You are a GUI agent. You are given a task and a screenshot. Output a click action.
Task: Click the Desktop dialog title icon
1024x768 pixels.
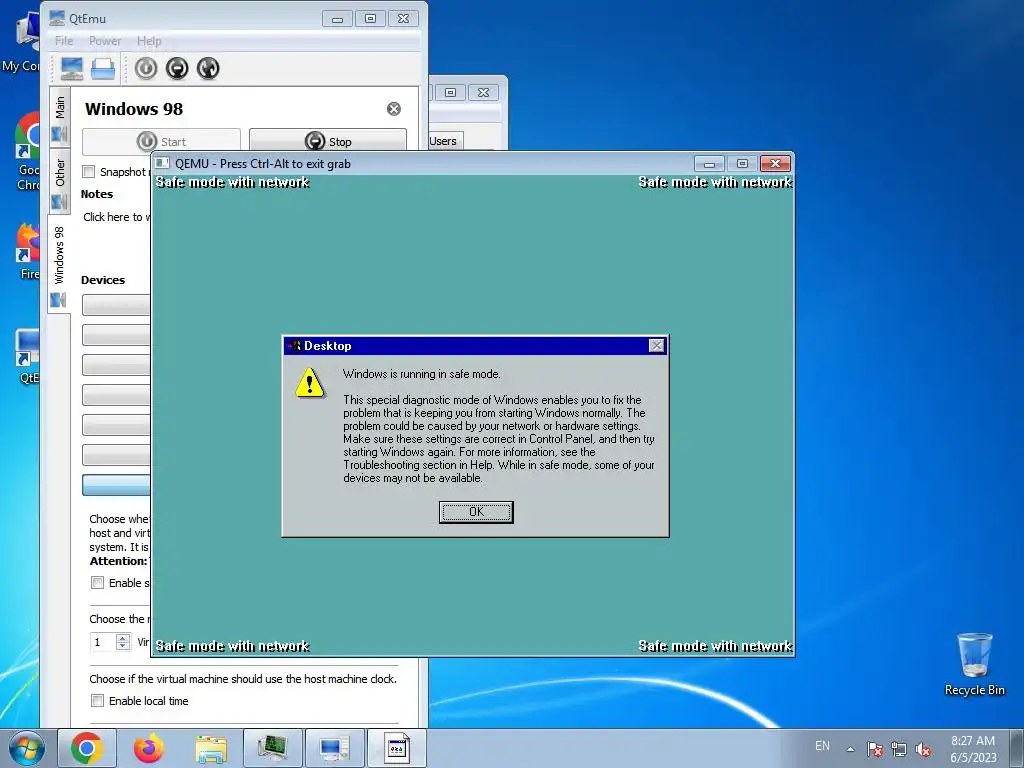(x=294, y=345)
